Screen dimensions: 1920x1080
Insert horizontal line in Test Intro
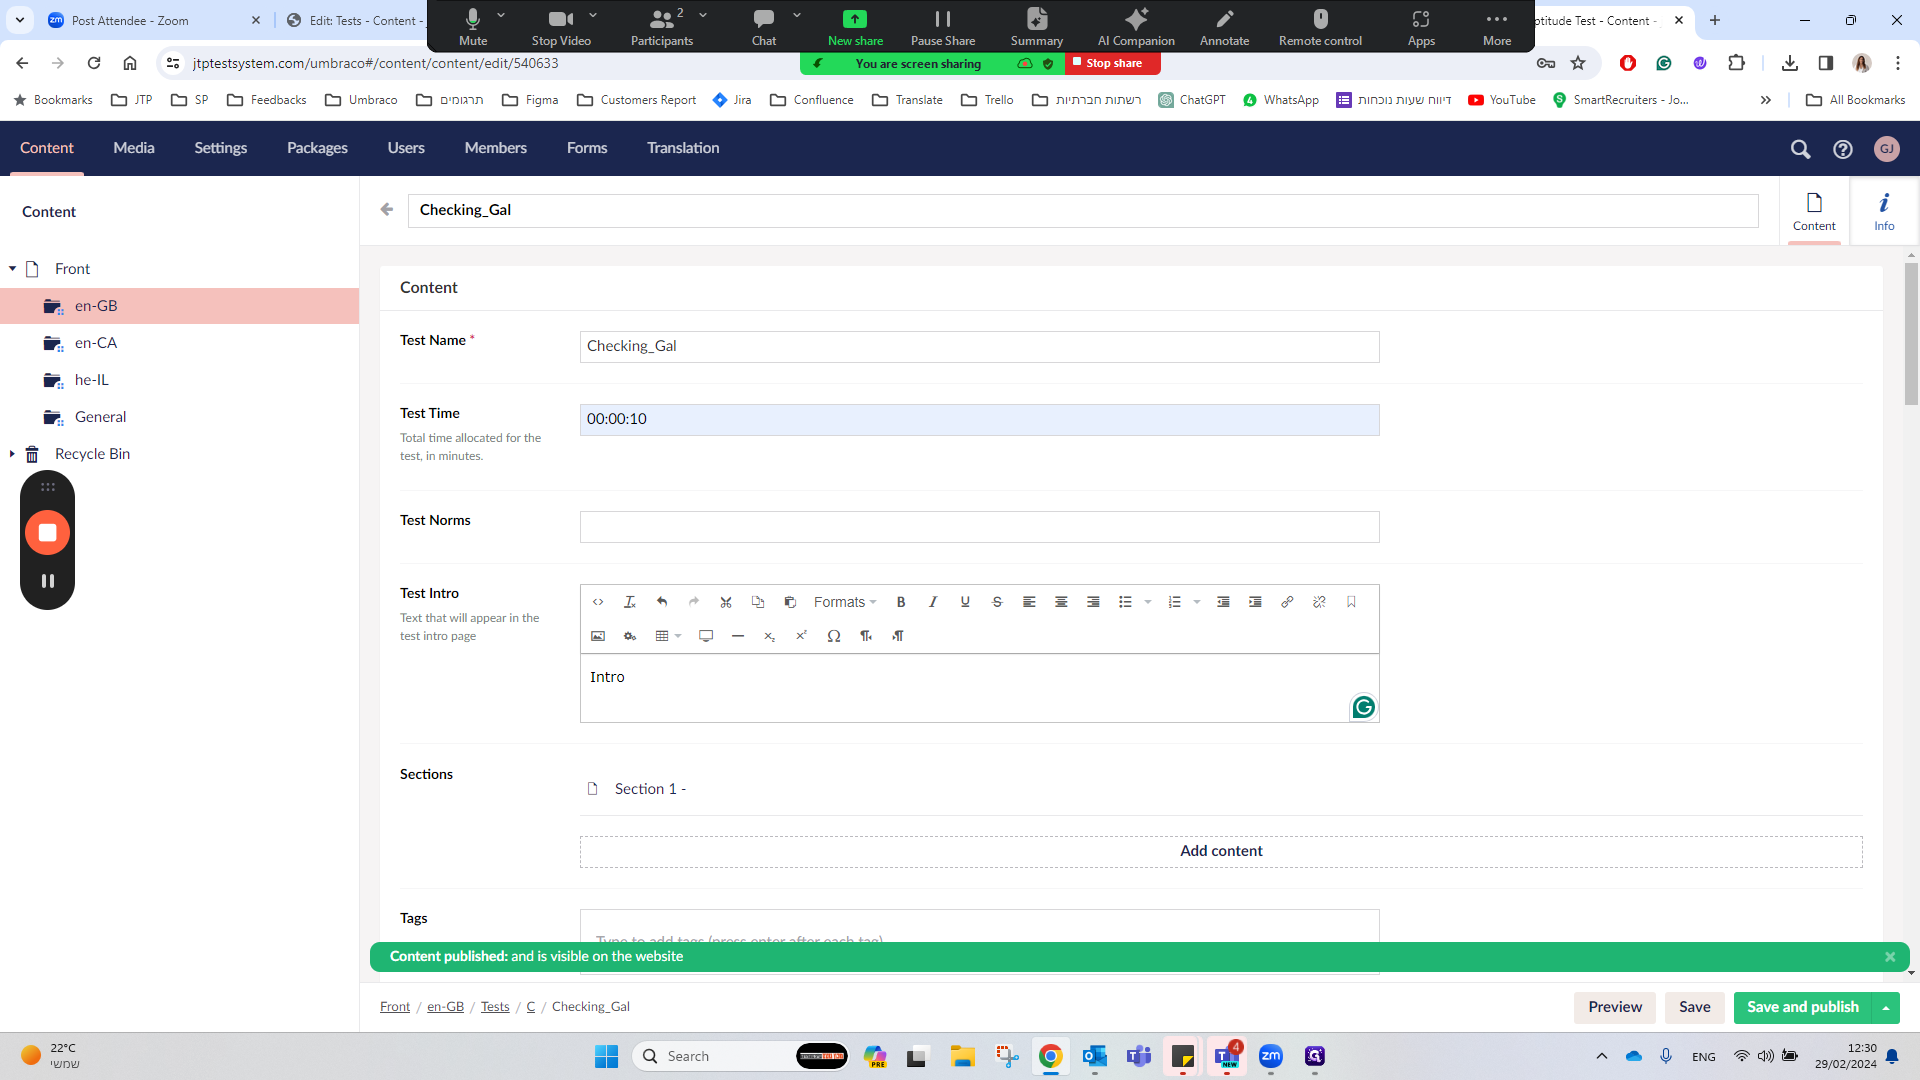(x=738, y=636)
